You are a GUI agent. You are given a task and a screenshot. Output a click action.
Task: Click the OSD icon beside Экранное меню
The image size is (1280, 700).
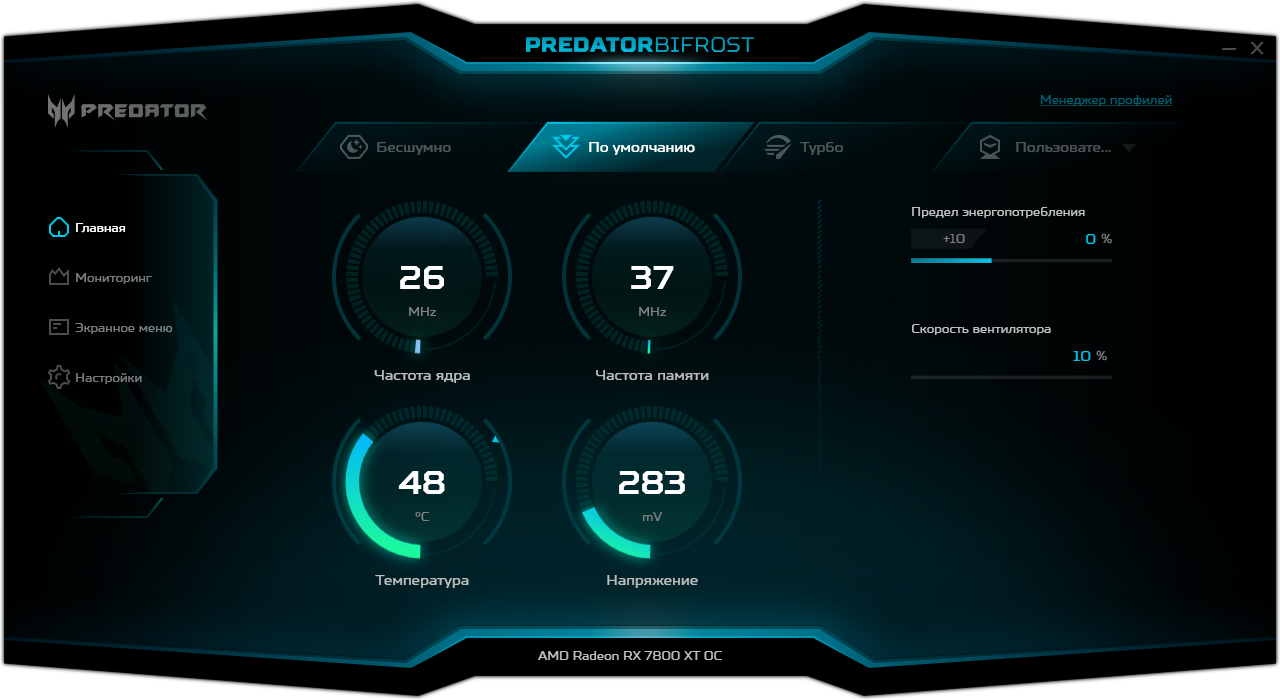tap(59, 327)
